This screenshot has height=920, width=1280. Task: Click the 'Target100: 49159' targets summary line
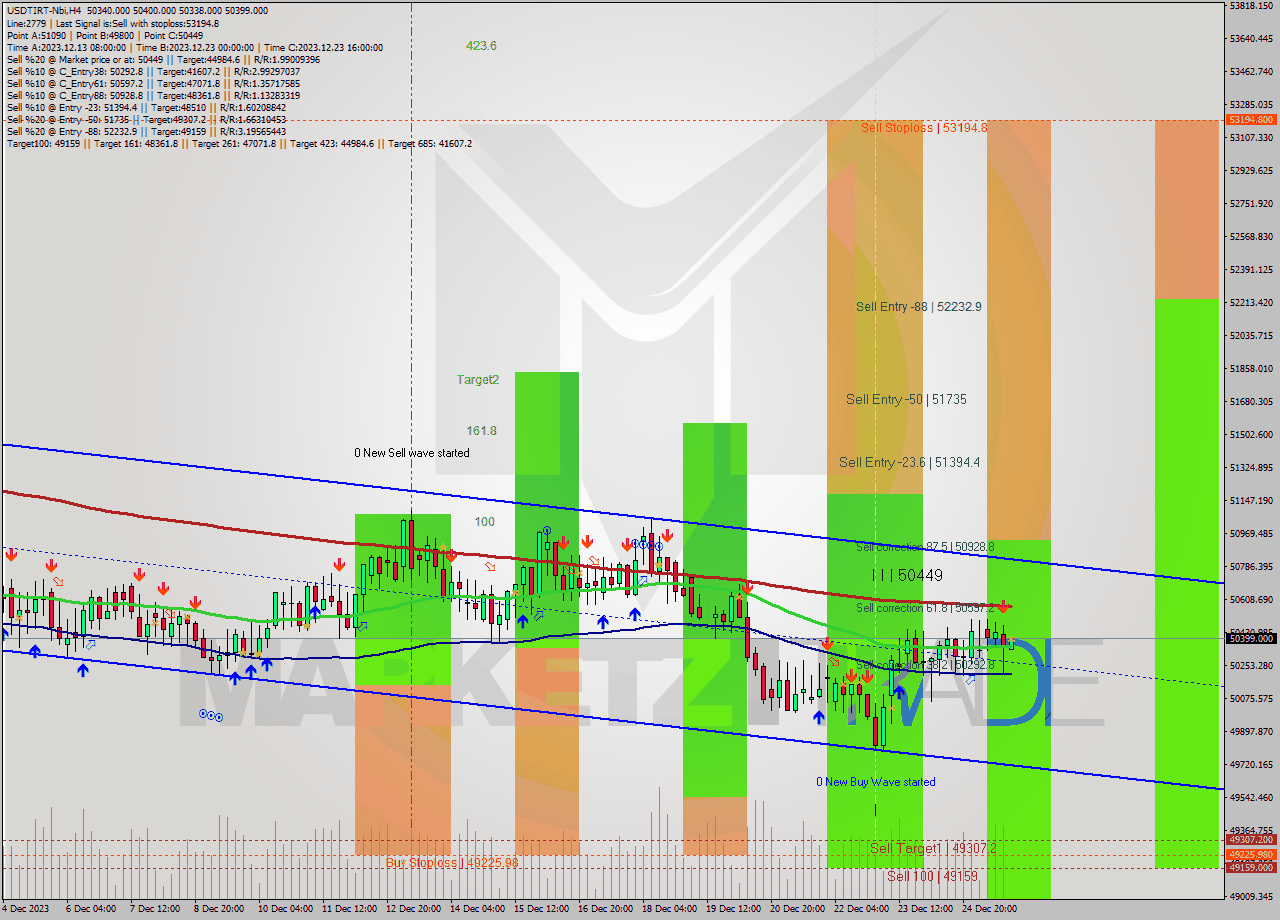pos(239,143)
